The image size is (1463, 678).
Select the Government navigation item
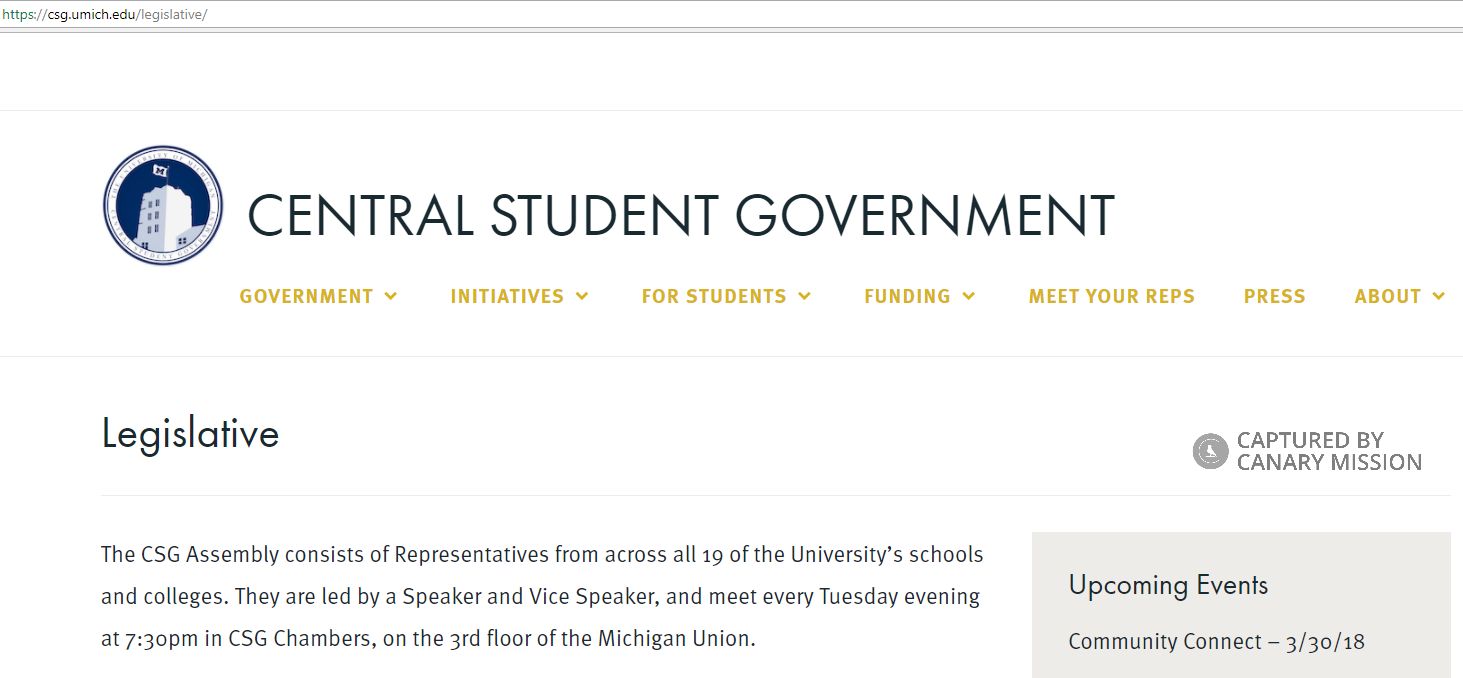click(306, 296)
